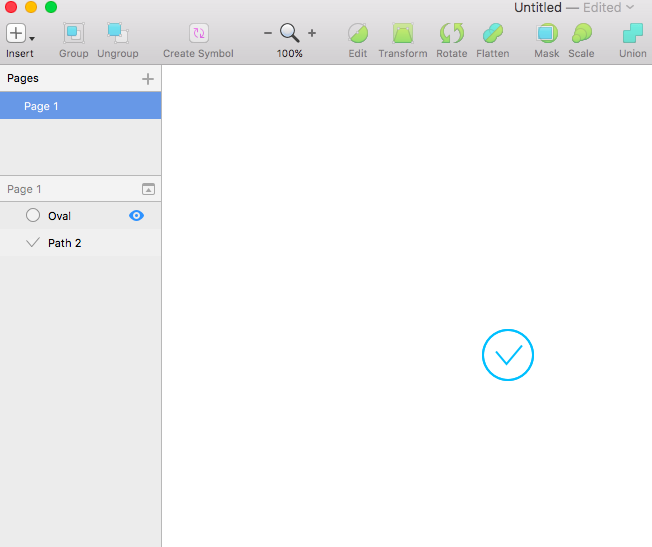The image size is (652, 547).
Task: Select the Scale tool
Action: [580, 33]
